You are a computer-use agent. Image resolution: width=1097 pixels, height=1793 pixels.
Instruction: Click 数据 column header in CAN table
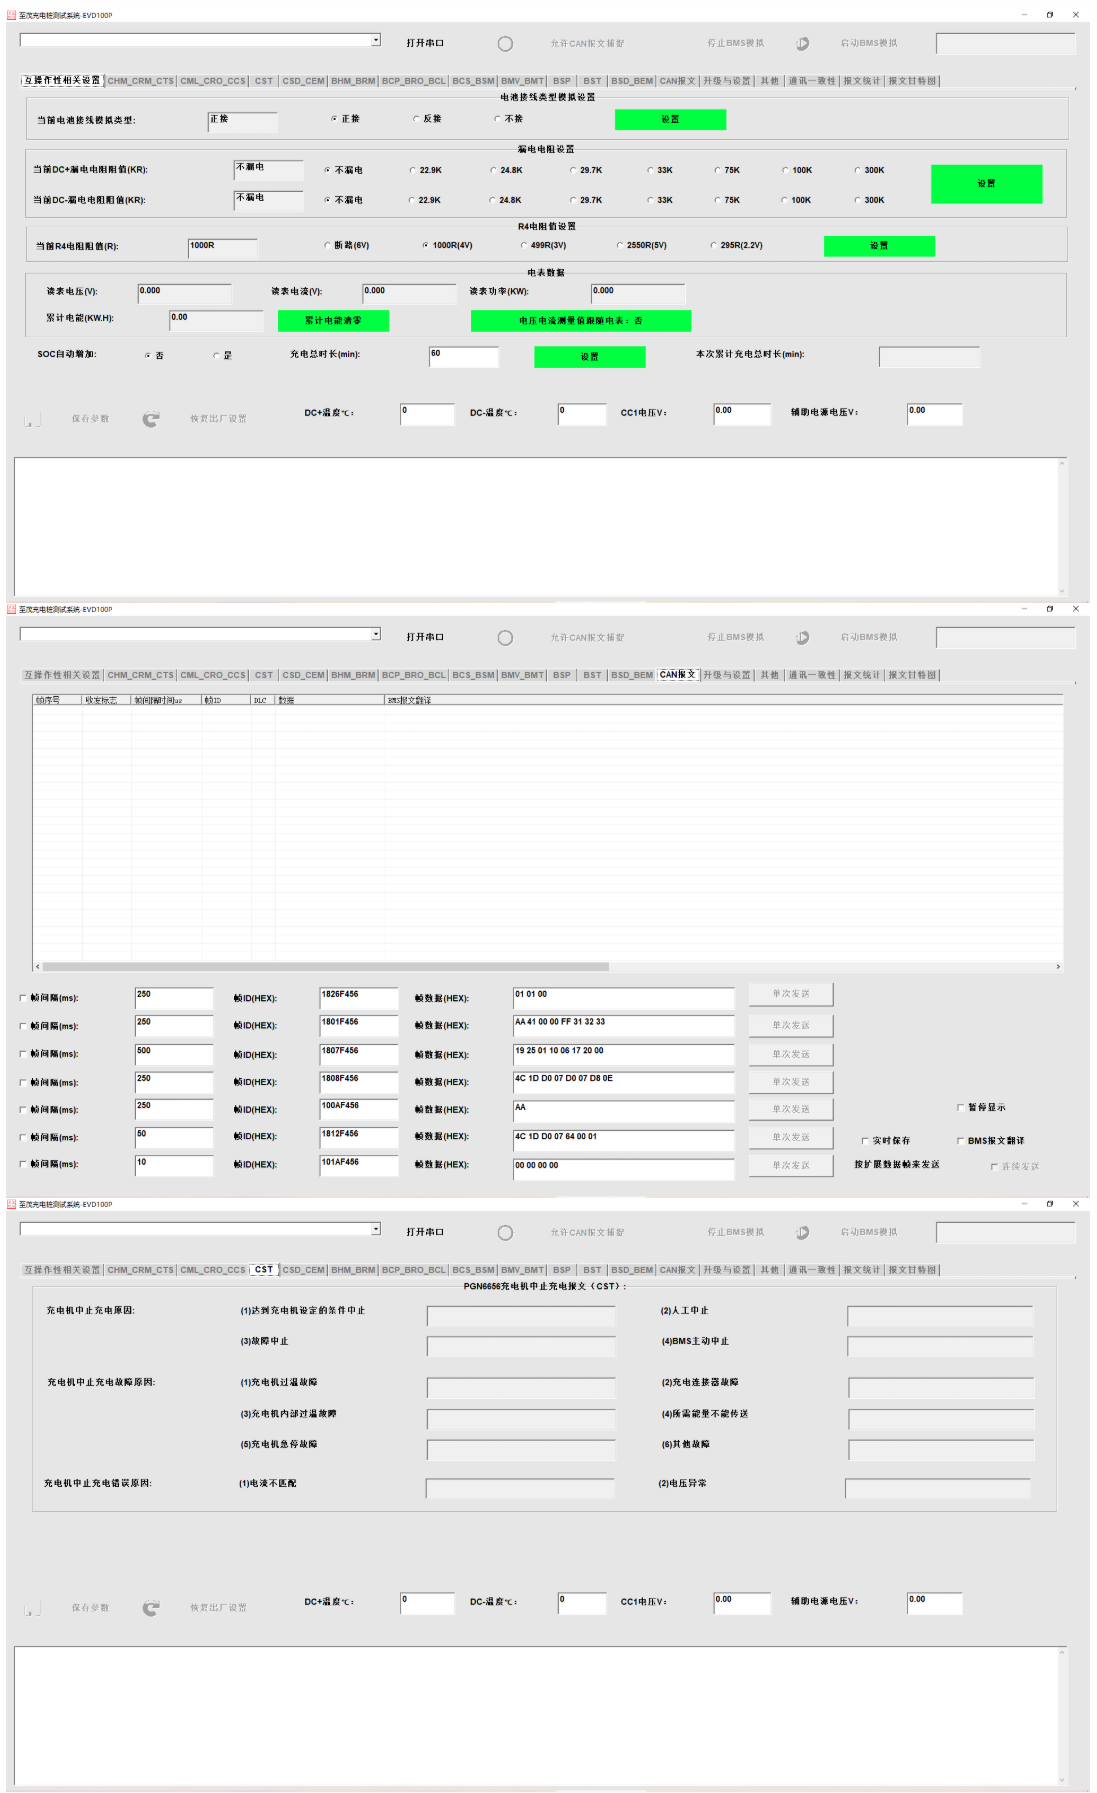(x=330, y=700)
